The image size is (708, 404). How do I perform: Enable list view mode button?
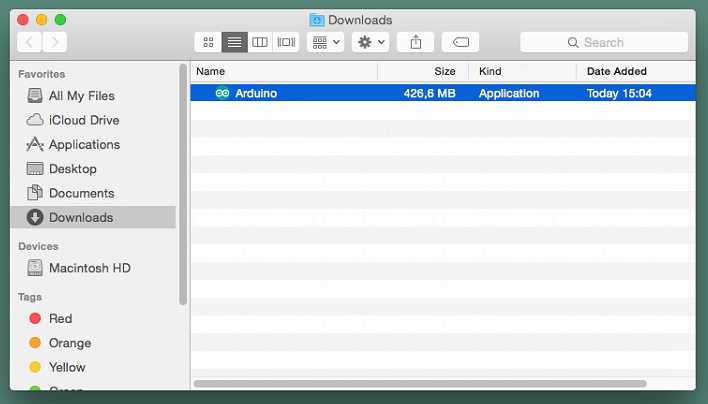tap(234, 42)
